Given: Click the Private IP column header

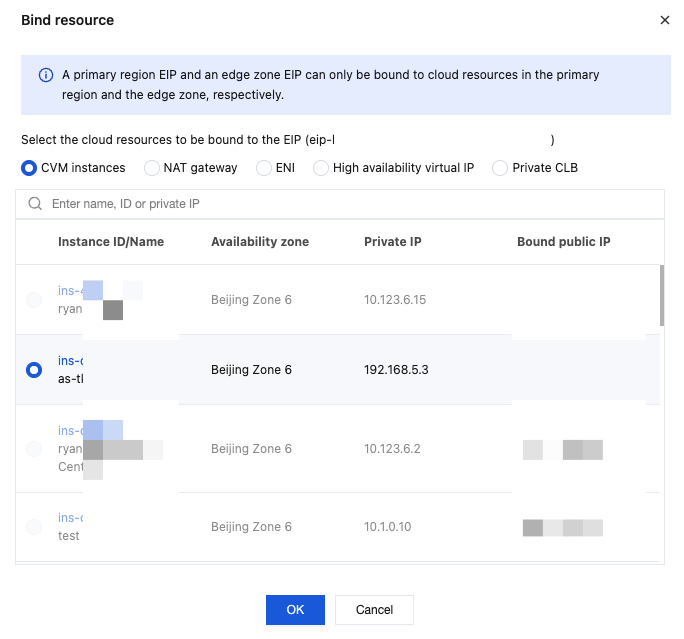Looking at the screenshot, I should 393,242.
